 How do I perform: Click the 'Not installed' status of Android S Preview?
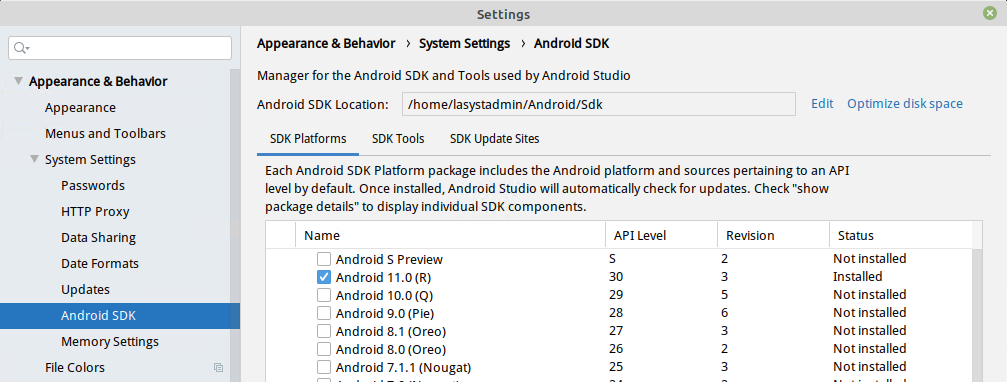tap(870, 259)
